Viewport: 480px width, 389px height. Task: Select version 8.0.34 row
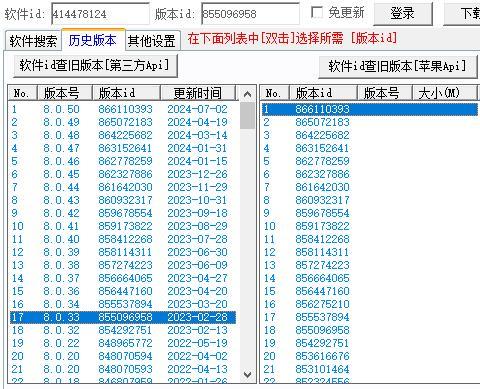[x=123, y=304]
